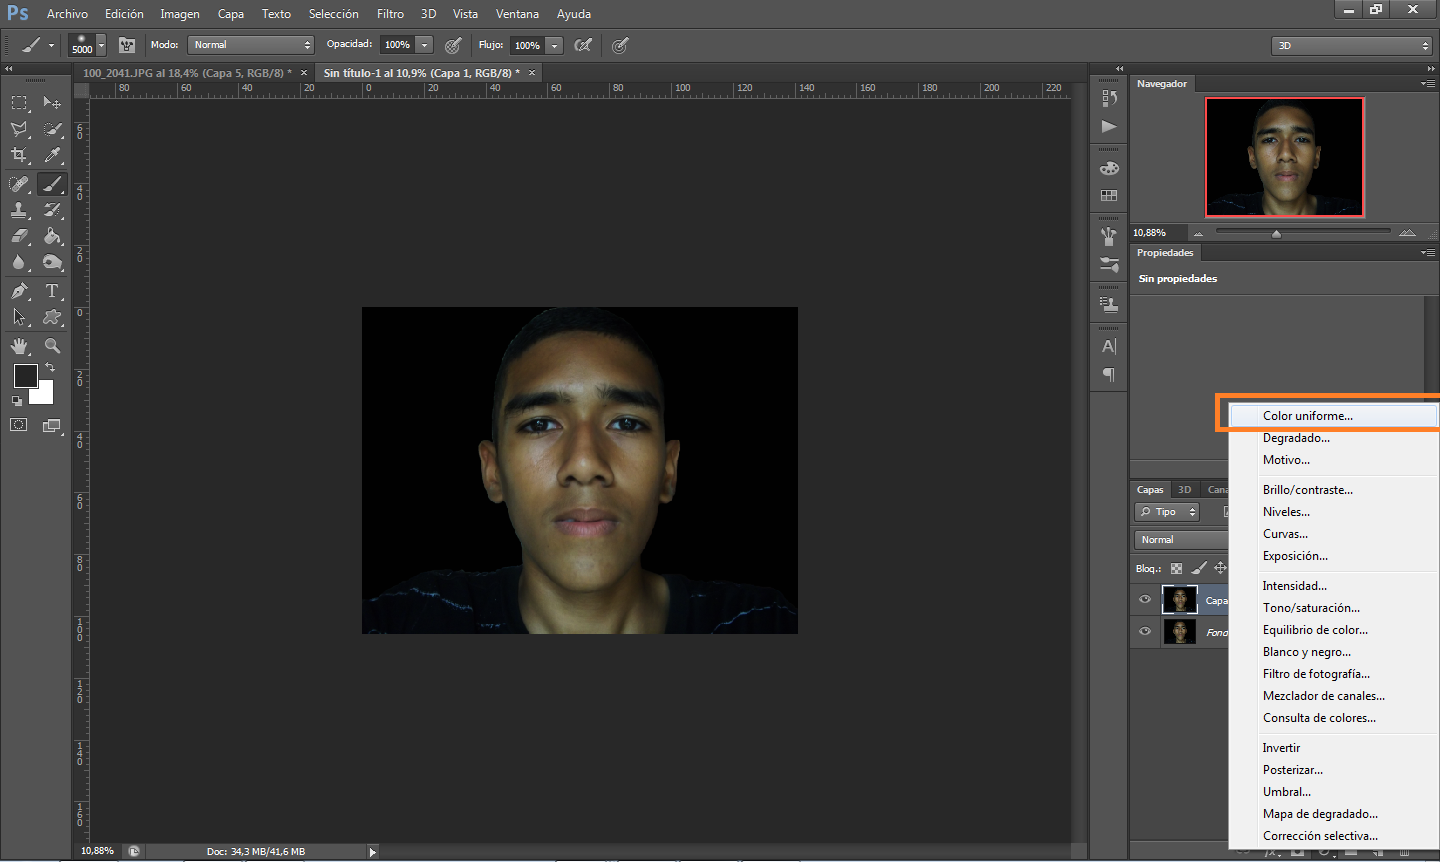Image resolution: width=1440 pixels, height=862 pixels.
Task: Open the Modo blending mode dropdown
Action: pyautogui.click(x=251, y=45)
